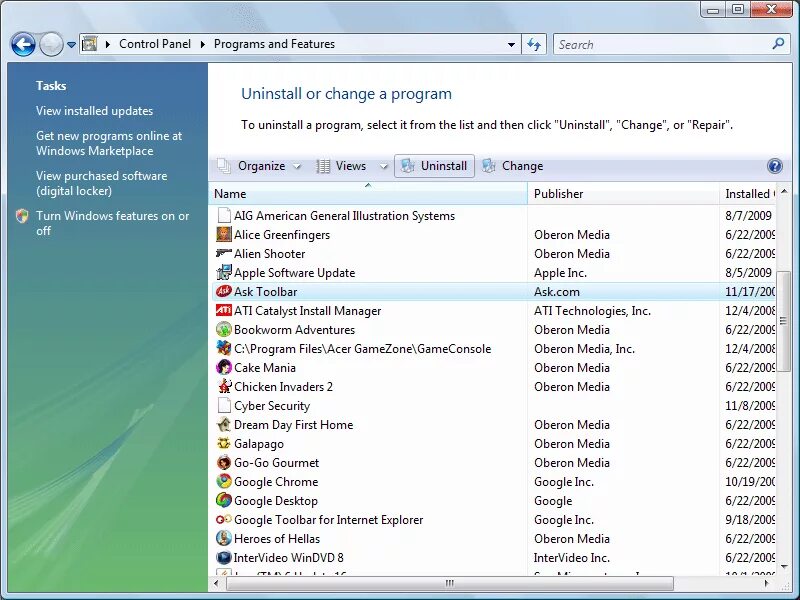800x600 pixels.
Task: Click the Google Chrome icon
Action: tap(223, 481)
